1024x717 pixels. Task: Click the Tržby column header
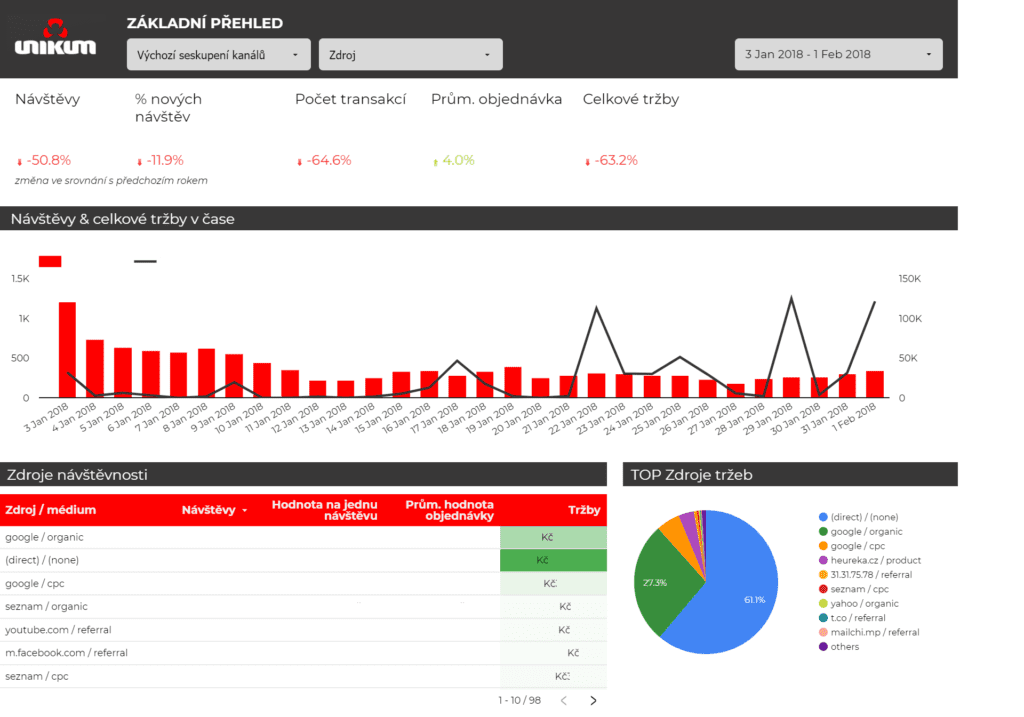pos(584,510)
